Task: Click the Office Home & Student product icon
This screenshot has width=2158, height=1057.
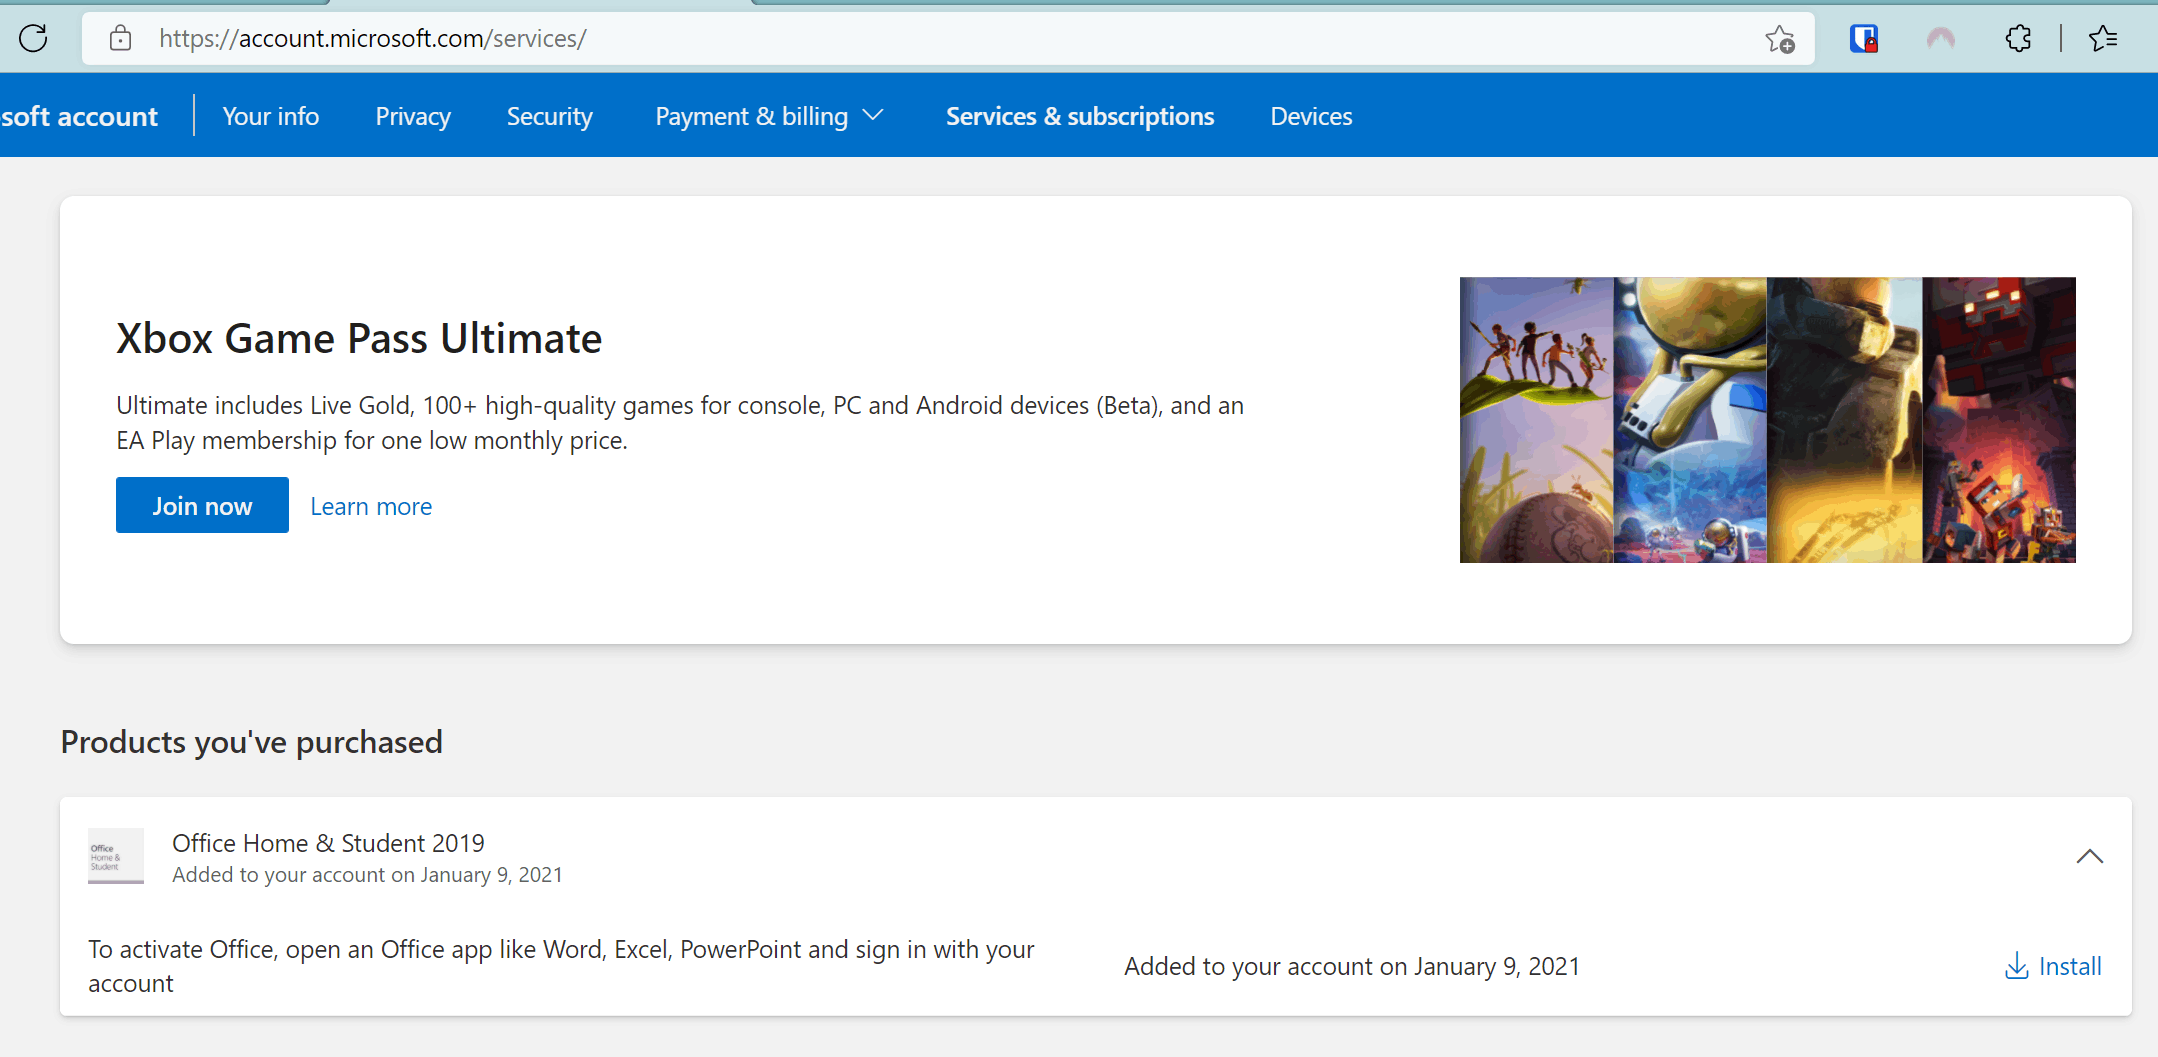Action: click(116, 856)
